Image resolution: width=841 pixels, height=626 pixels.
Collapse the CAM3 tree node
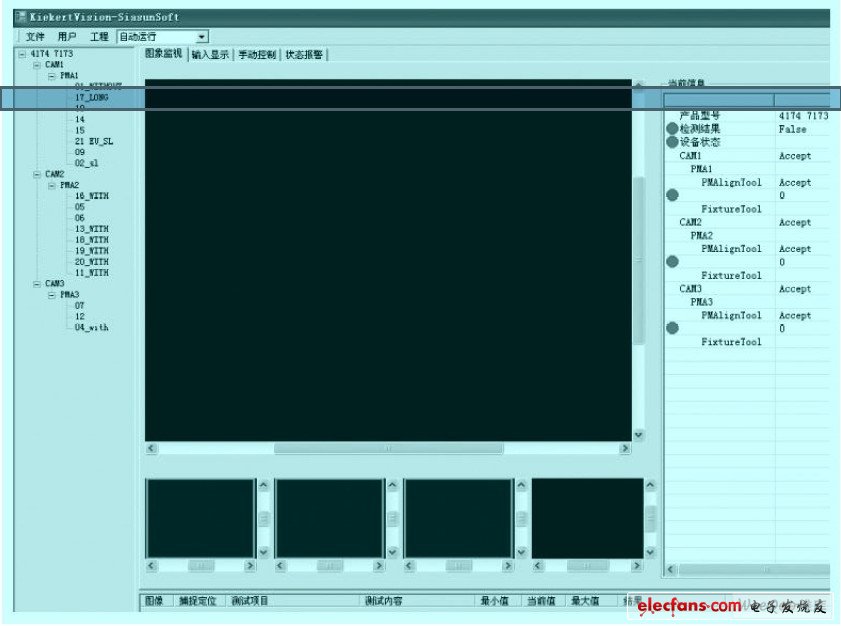(37, 284)
